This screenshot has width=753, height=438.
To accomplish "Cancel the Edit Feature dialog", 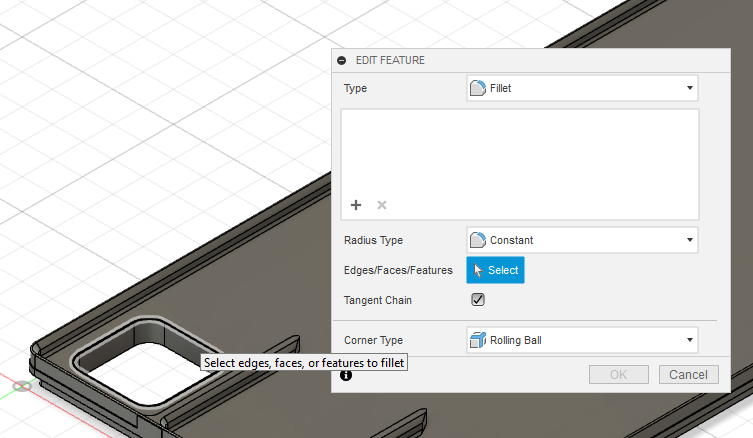I will pos(689,375).
